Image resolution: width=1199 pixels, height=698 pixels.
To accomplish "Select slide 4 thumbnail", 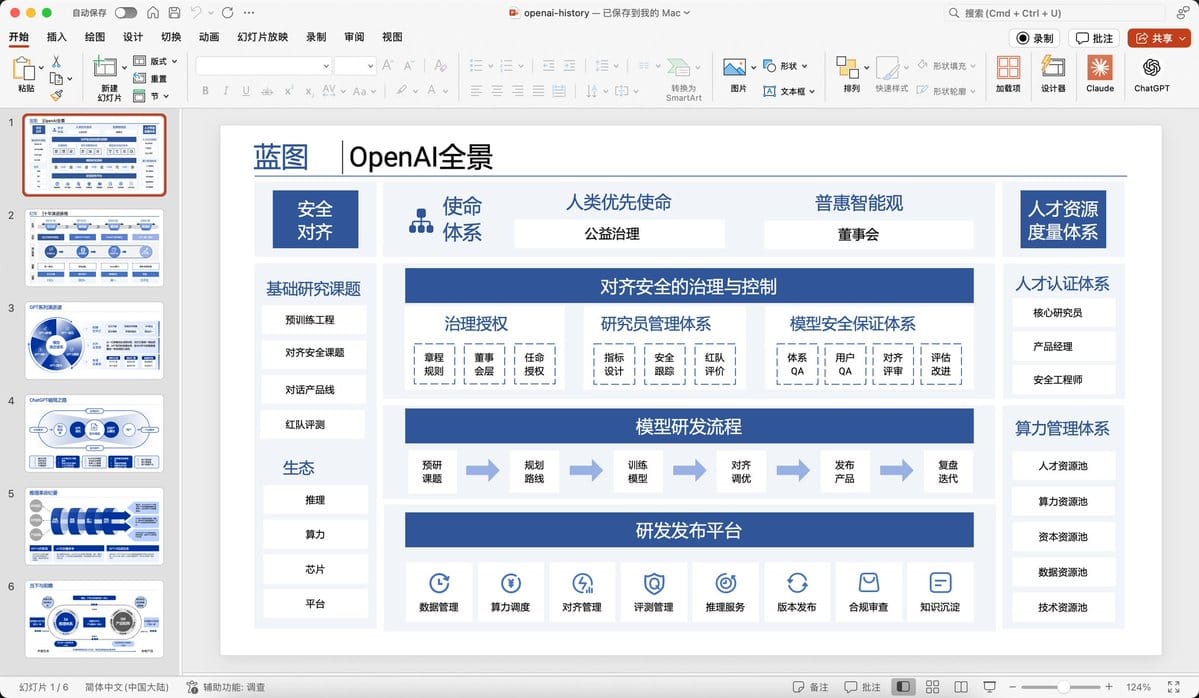I will tap(94, 433).
